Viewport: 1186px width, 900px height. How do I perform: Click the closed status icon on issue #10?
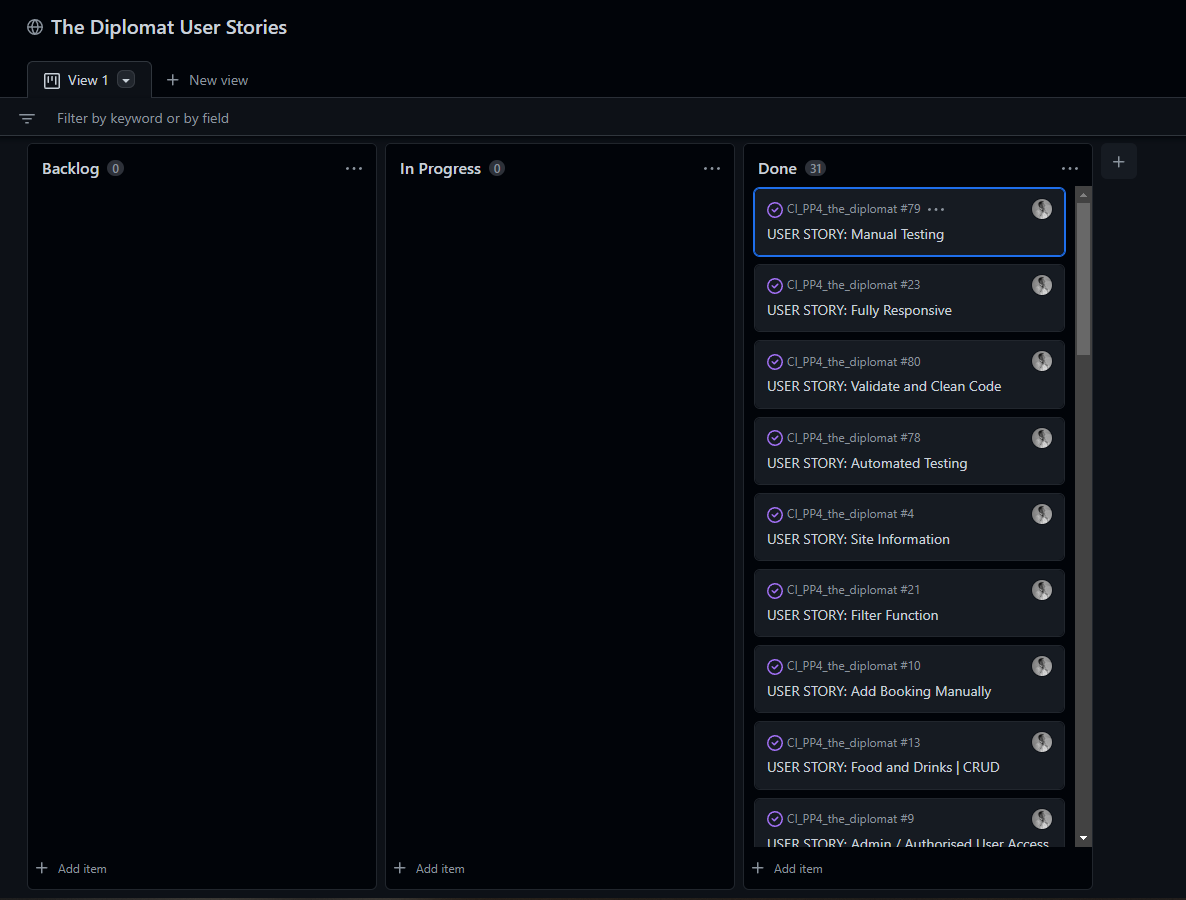point(775,666)
